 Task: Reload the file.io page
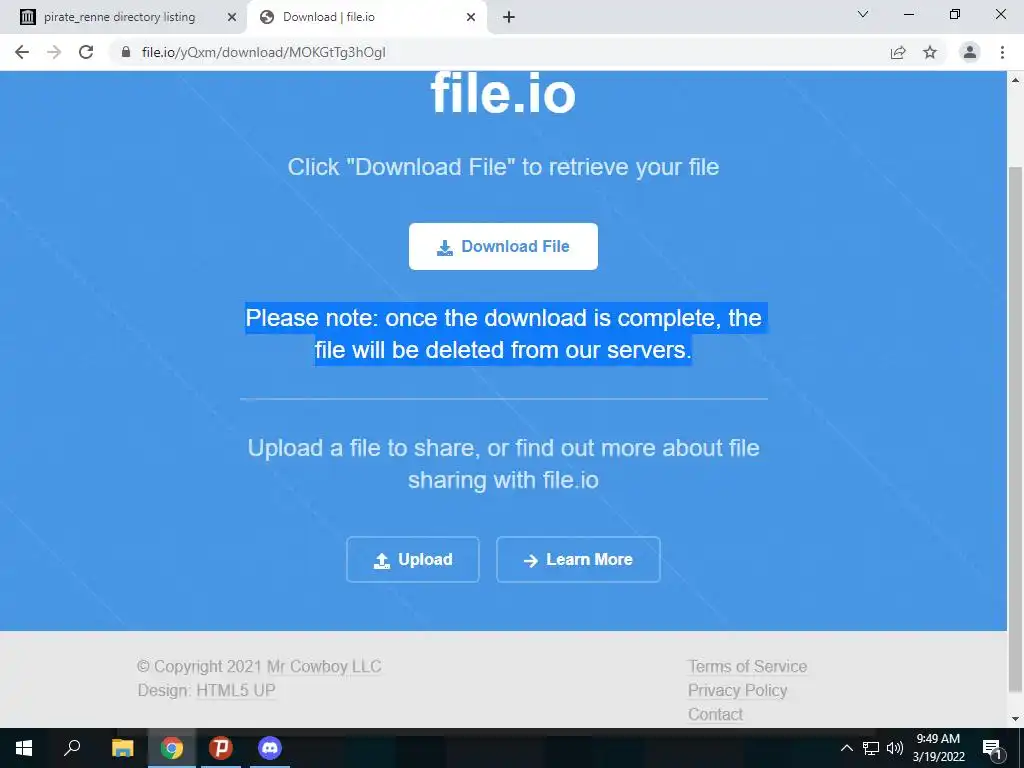pyautogui.click(x=86, y=52)
